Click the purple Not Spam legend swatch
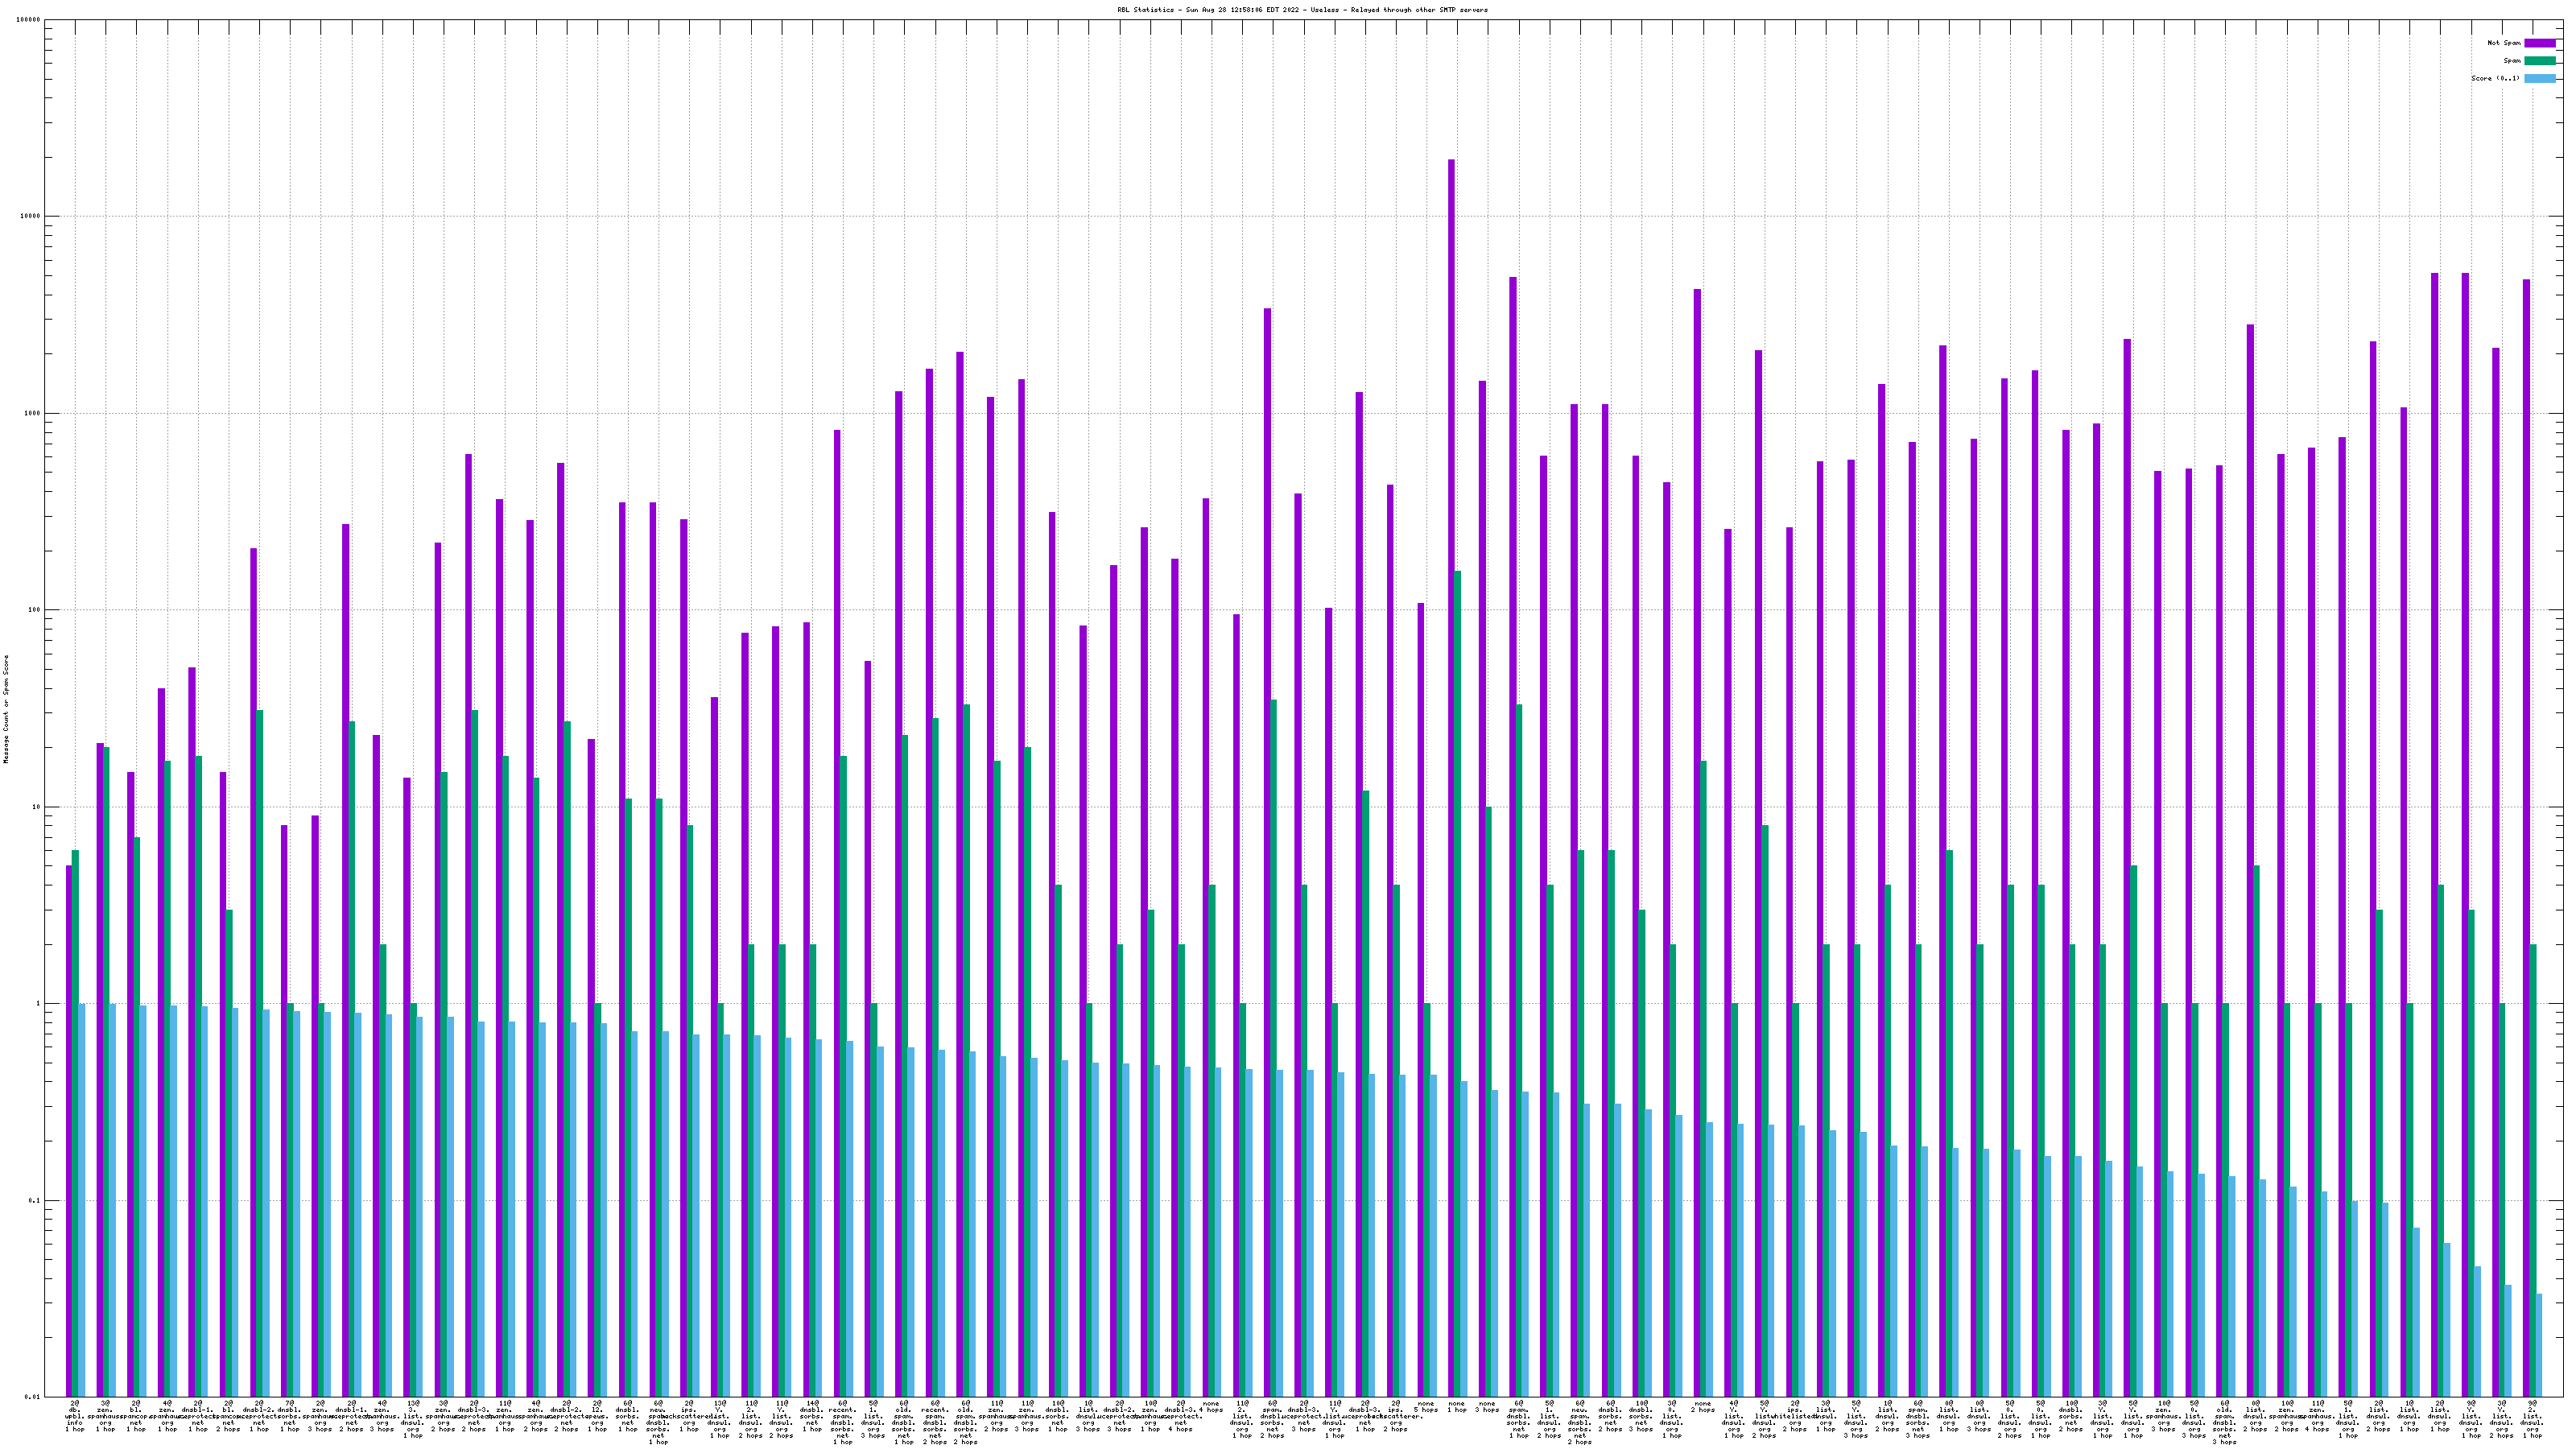2576x1449 pixels. pyautogui.click(x=2540, y=43)
